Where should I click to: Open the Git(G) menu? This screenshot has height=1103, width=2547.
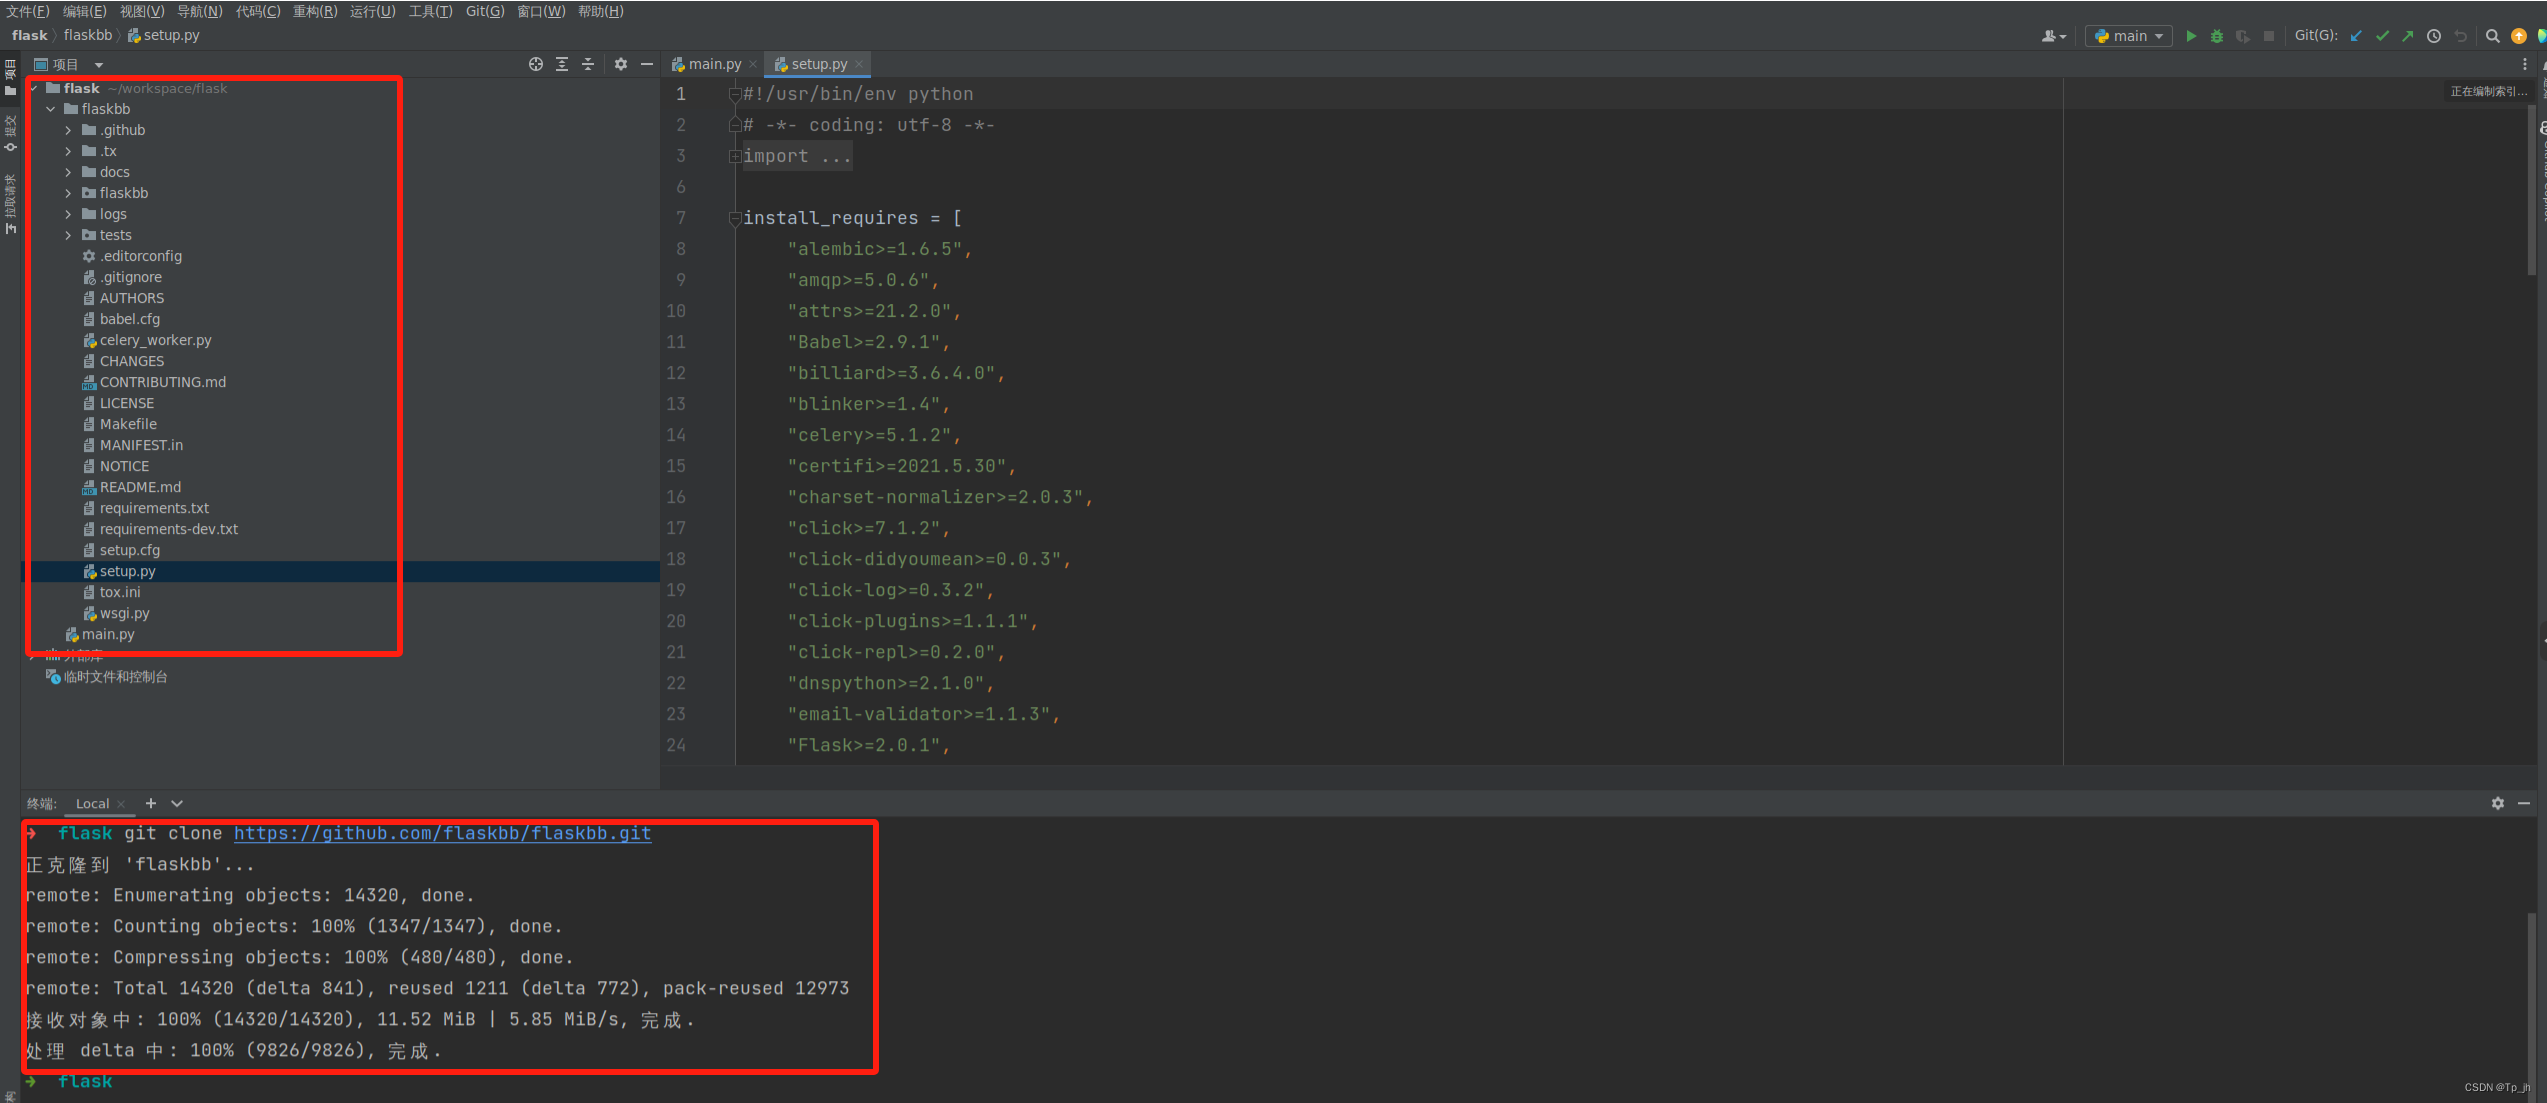pos(484,11)
